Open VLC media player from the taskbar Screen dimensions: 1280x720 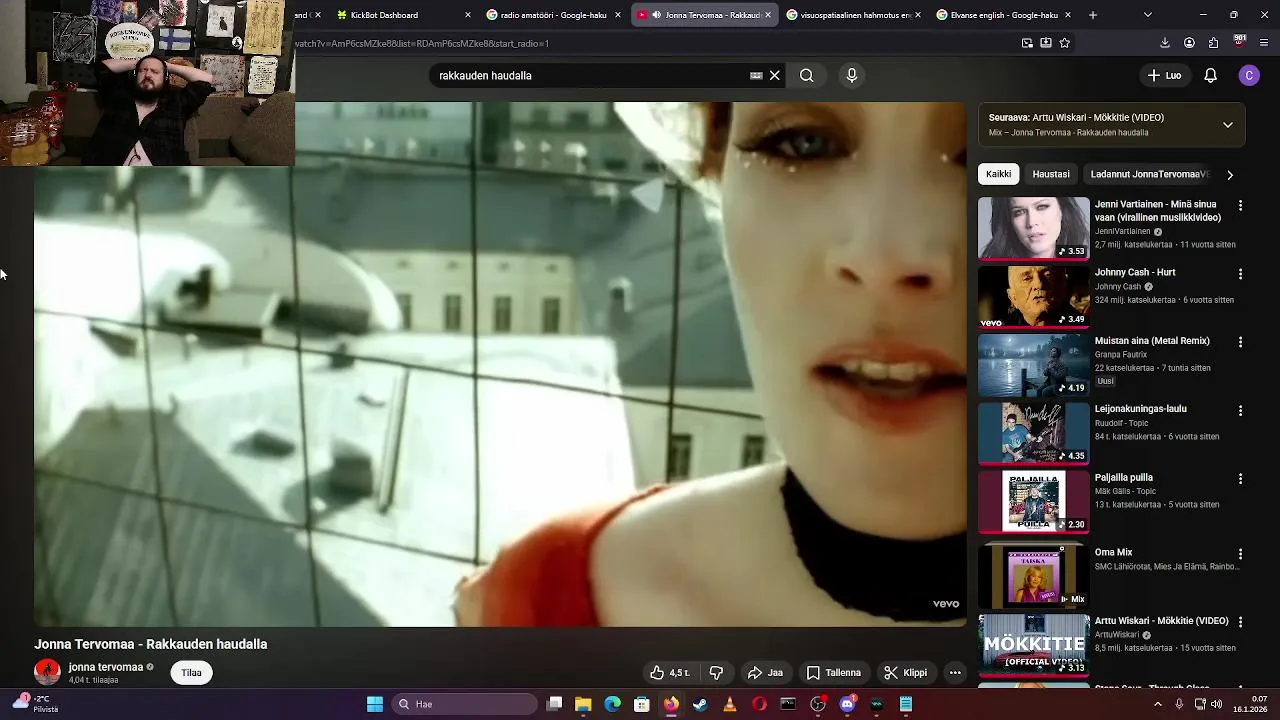click(x=729, y=704)
